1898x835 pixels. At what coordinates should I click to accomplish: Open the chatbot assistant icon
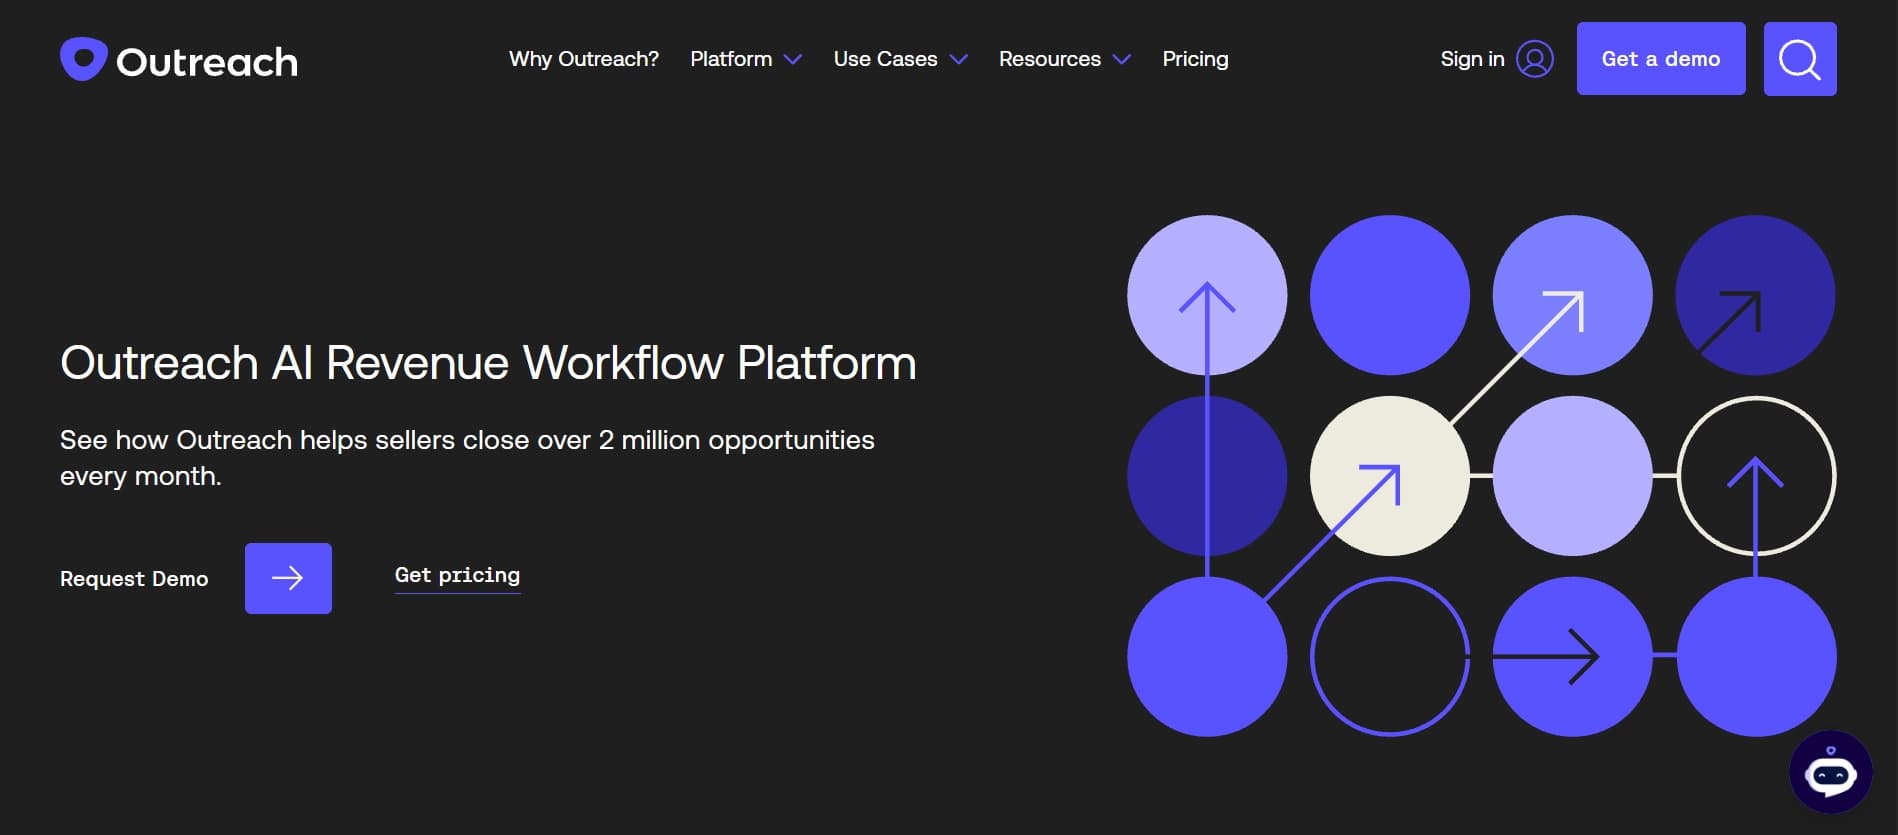(1830, 772)
